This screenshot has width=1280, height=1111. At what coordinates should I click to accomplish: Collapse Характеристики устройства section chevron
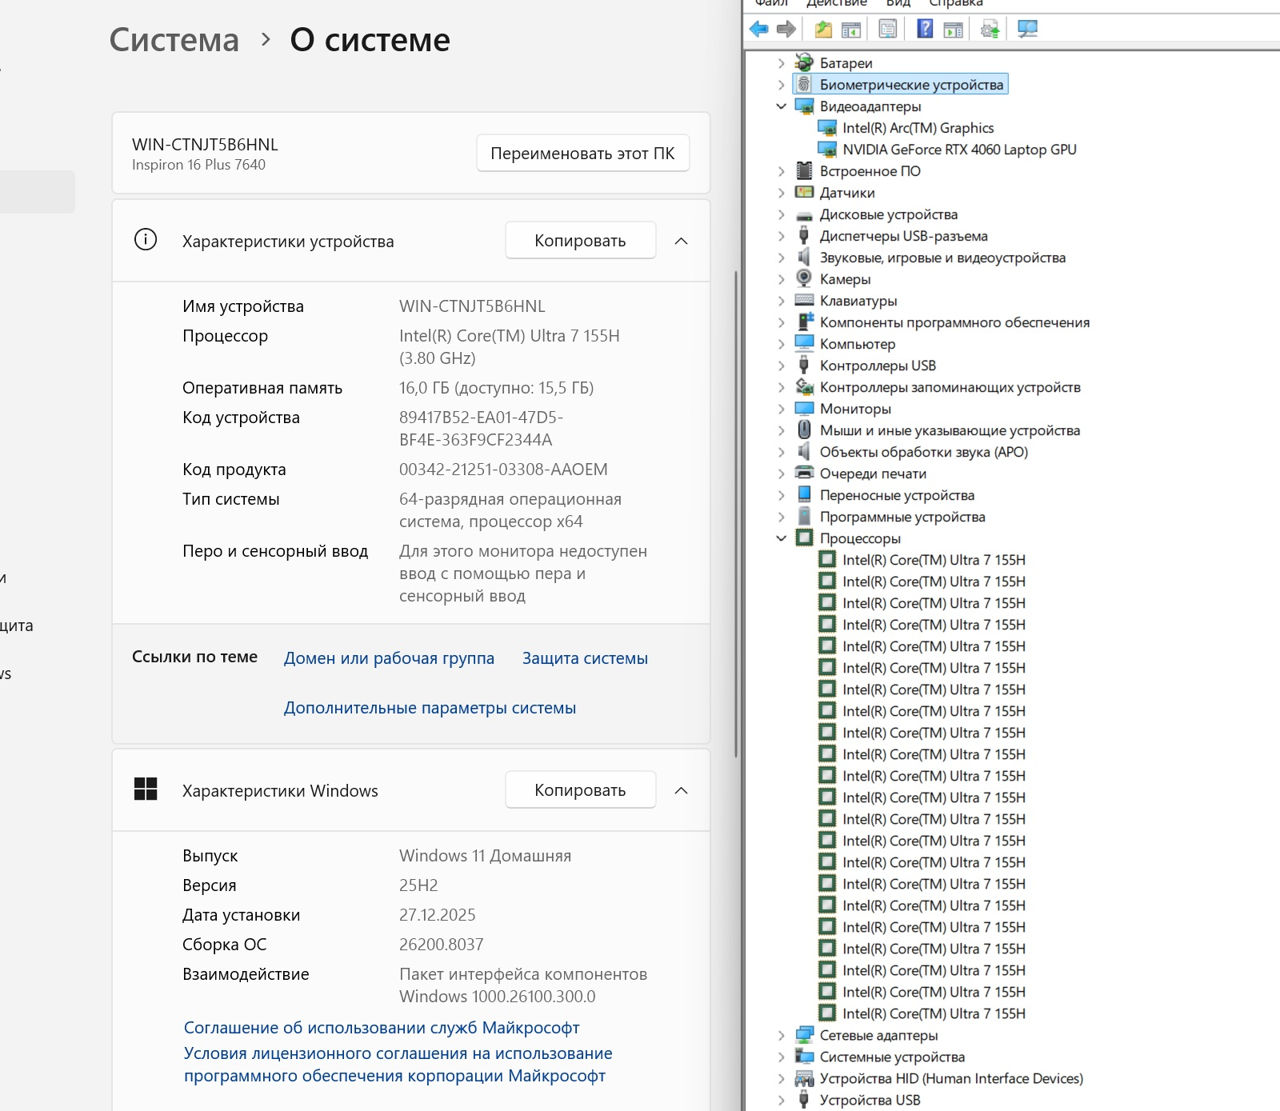pos(681,241)
